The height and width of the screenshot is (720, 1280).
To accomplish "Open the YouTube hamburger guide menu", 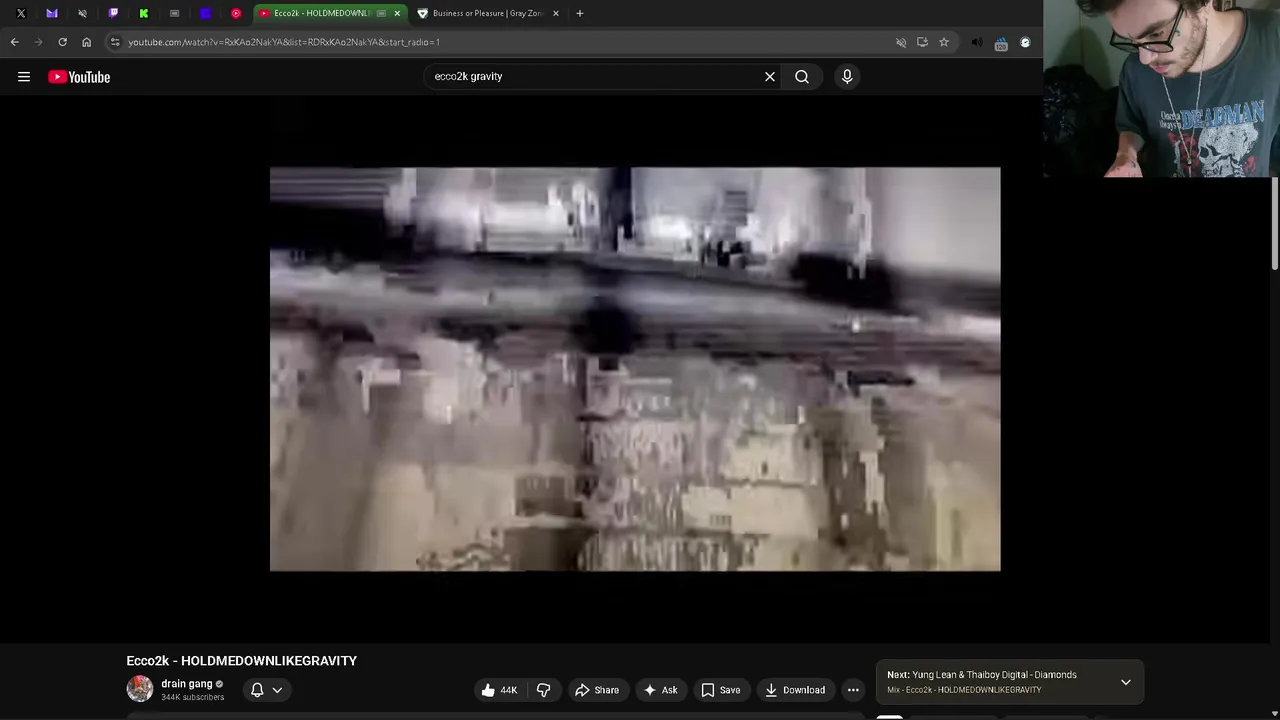I will (24, 77).
